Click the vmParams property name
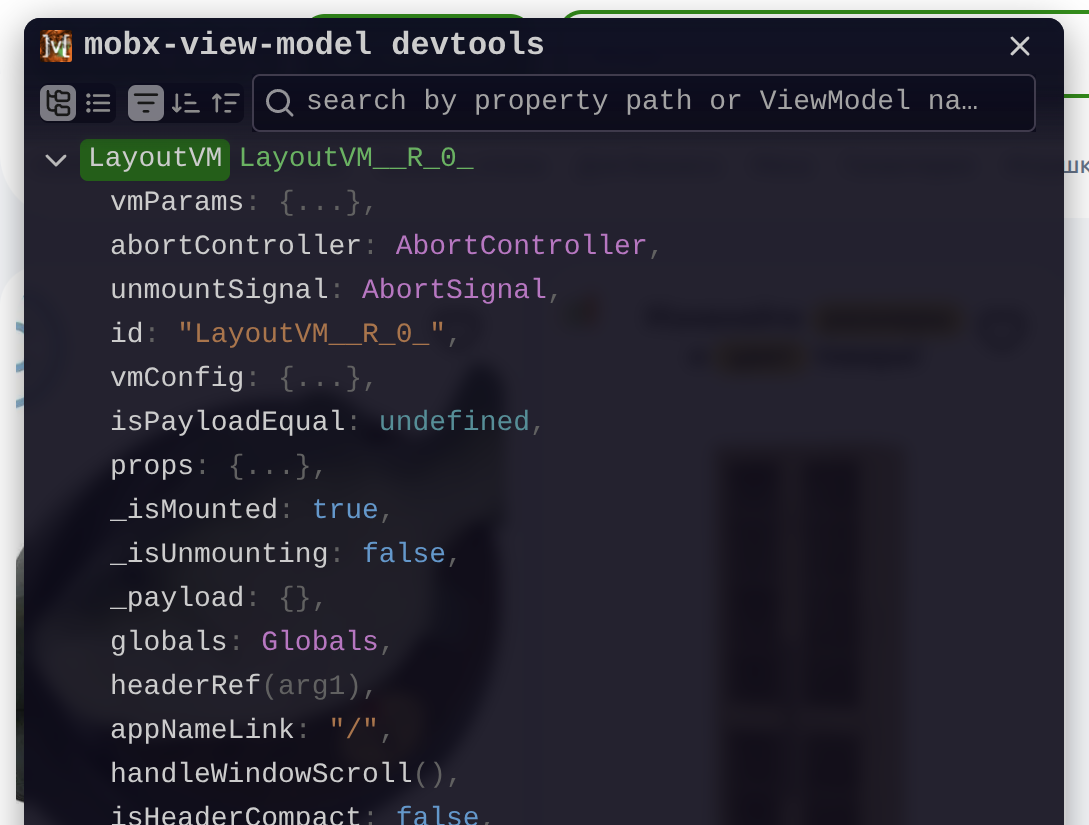 pos(177,202)
